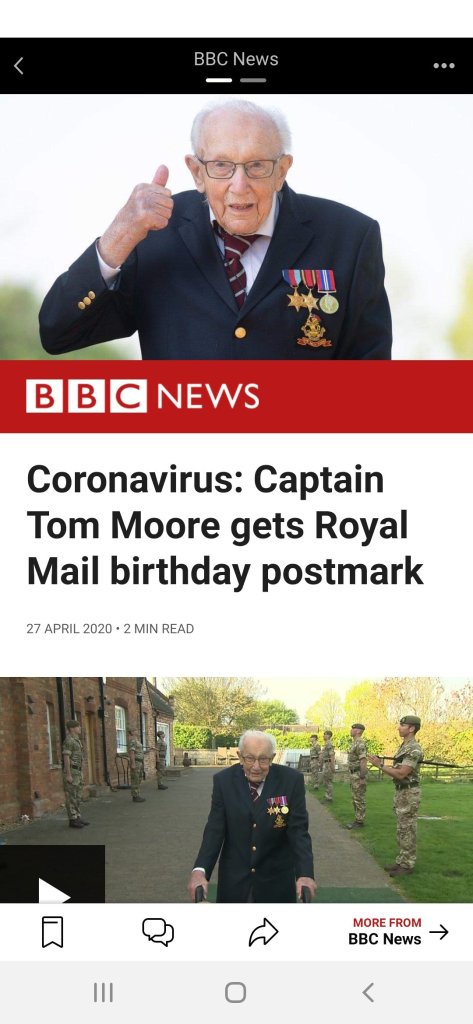This screenshot has height=1024, width=473.
Task: Play the video of Captain Tom walking
Action: click(x=53, y=891)
